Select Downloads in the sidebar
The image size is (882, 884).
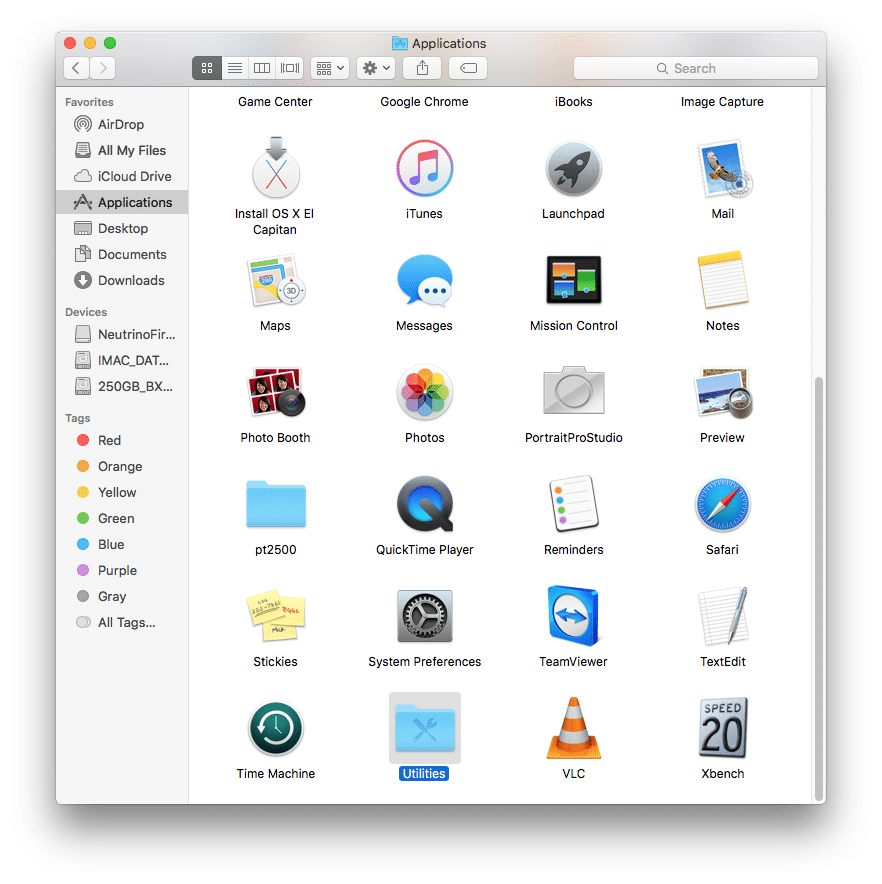[131, 280]
